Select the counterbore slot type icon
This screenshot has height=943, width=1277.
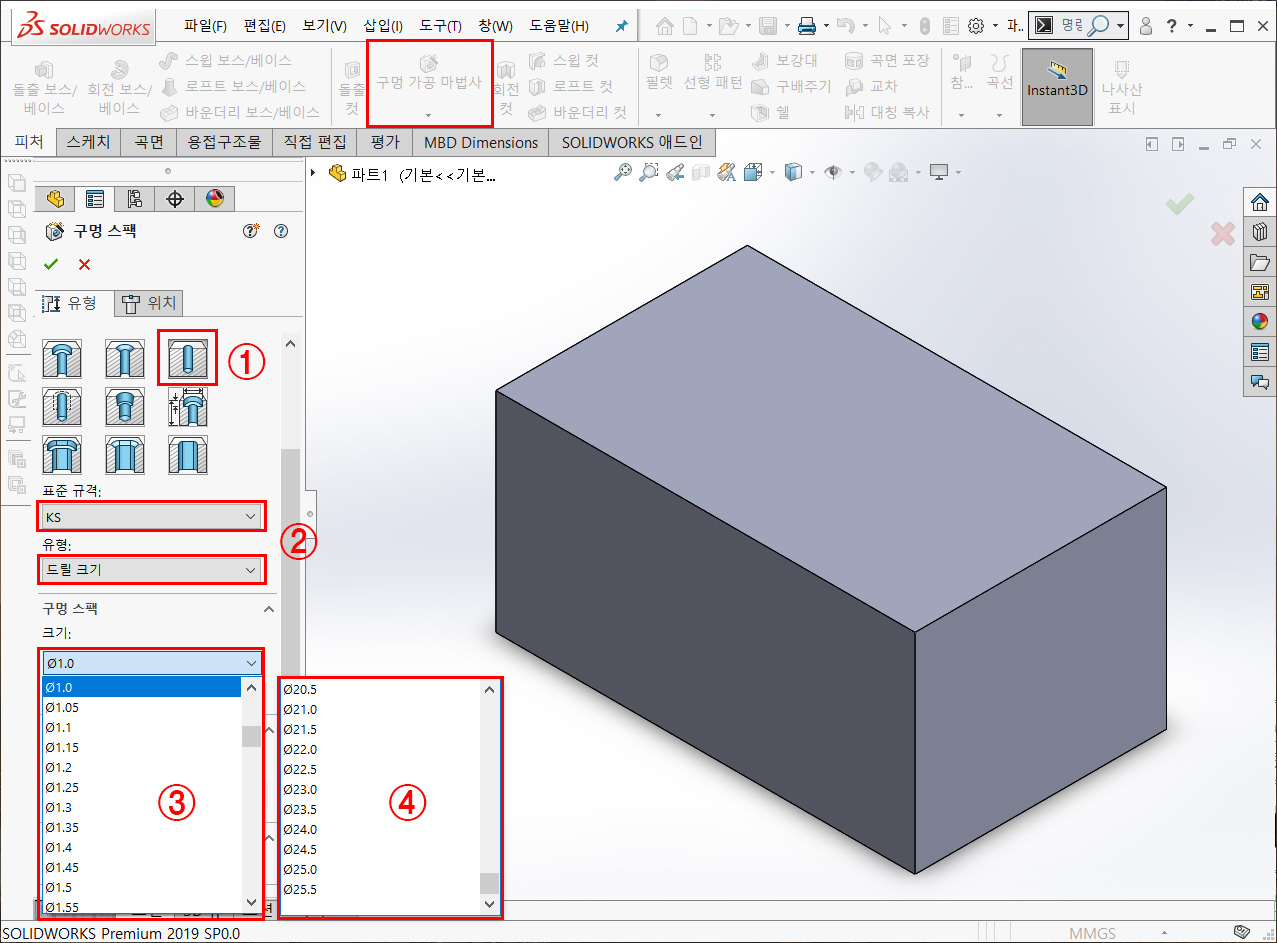click(62, 455)
